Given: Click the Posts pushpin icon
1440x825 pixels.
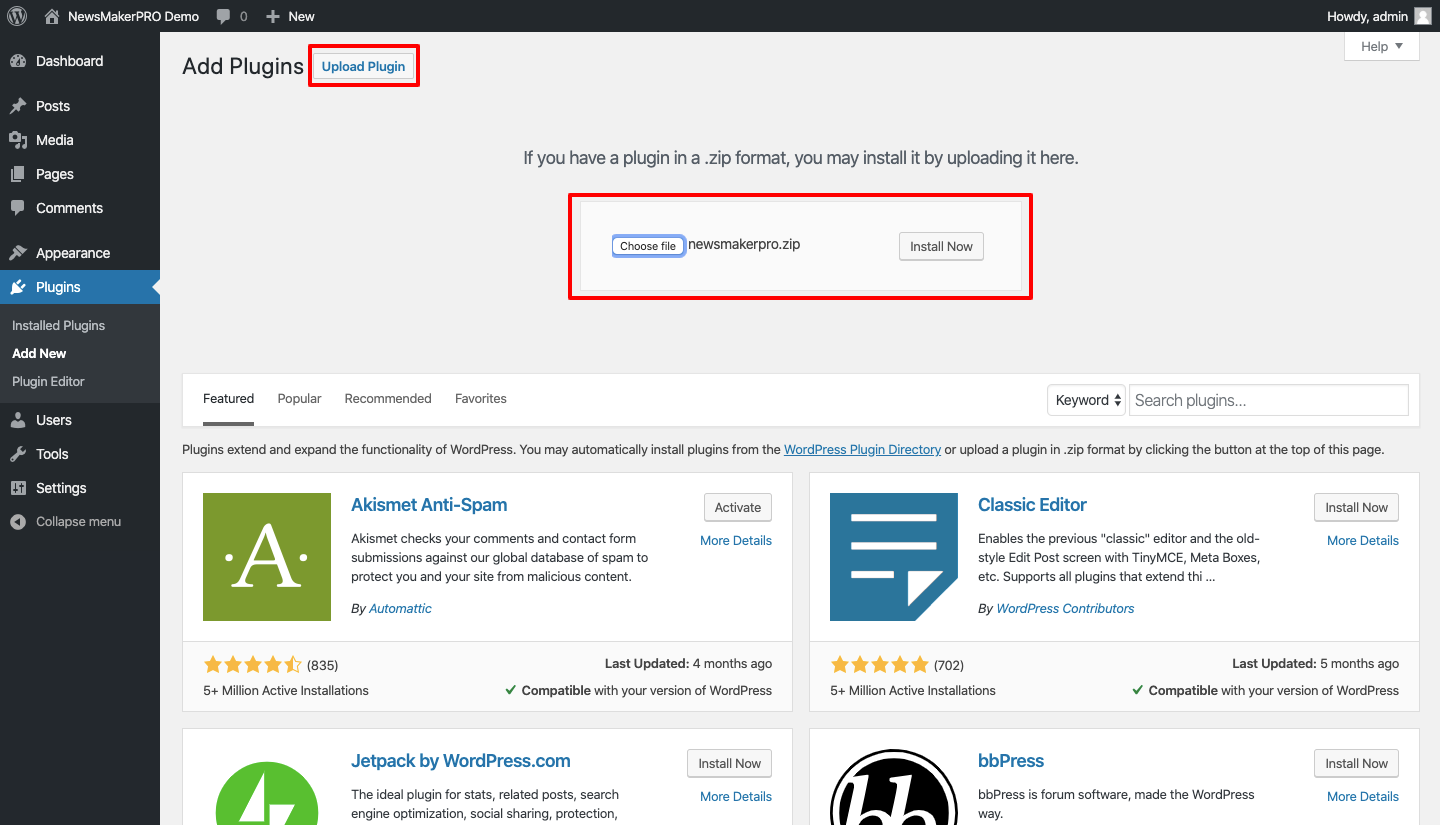Looking at the screenshot, I should (18, 106).
